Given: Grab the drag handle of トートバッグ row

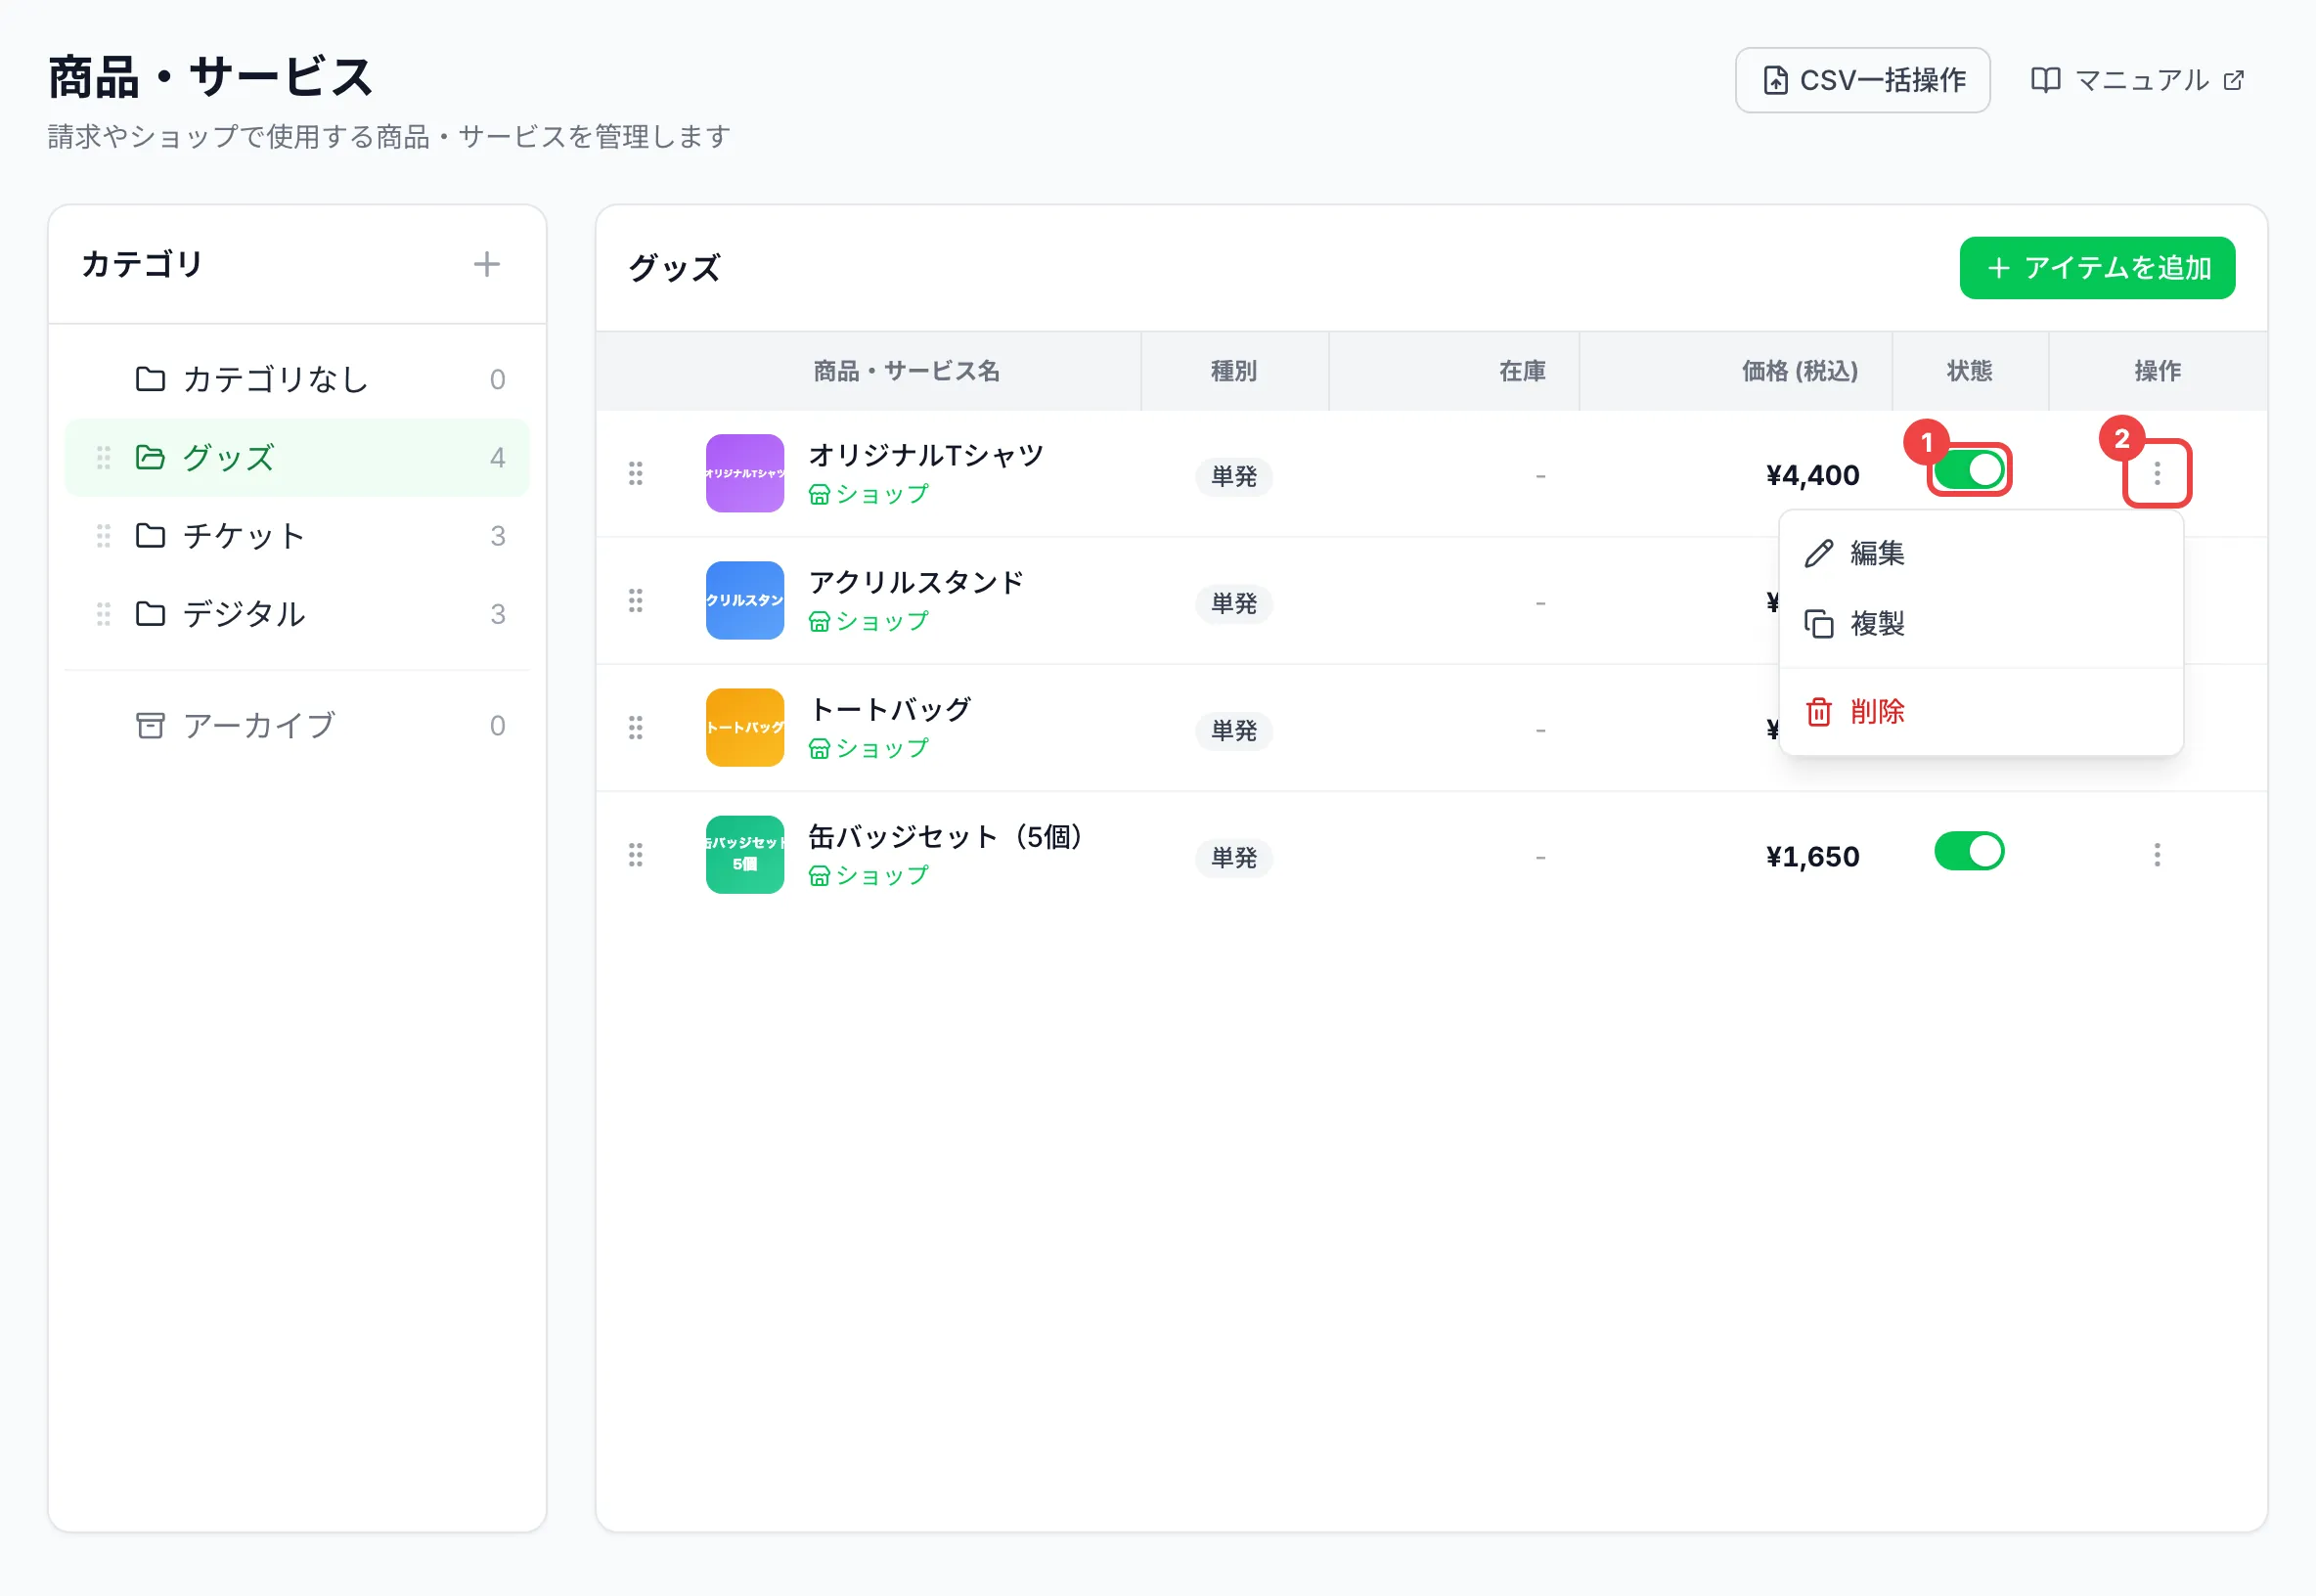Looking at the screenshot, I should (635, 728).
